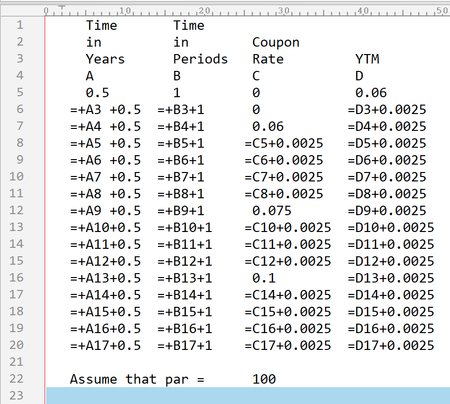Click line number 1 in the gutter
450x404 pixels.
click(x=20, y=25)
